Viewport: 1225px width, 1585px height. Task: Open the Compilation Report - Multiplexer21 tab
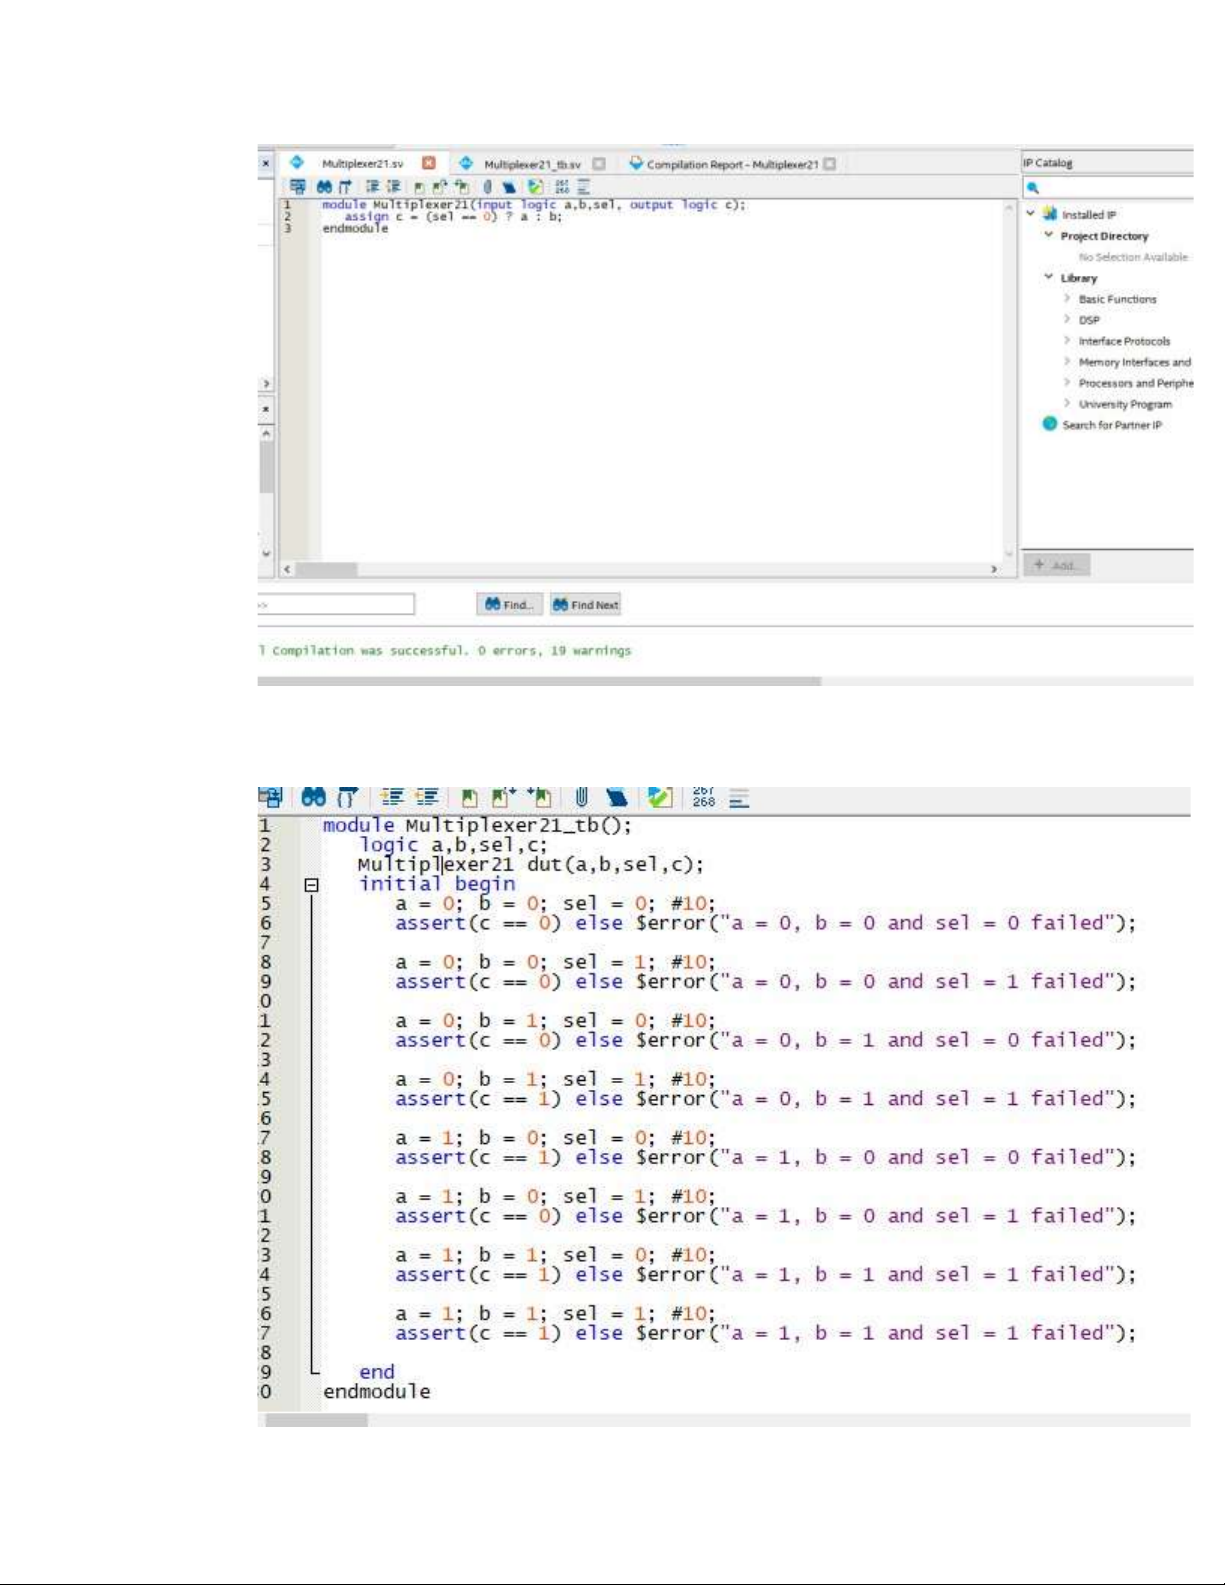pyautogui.click(x=731, y=164)
